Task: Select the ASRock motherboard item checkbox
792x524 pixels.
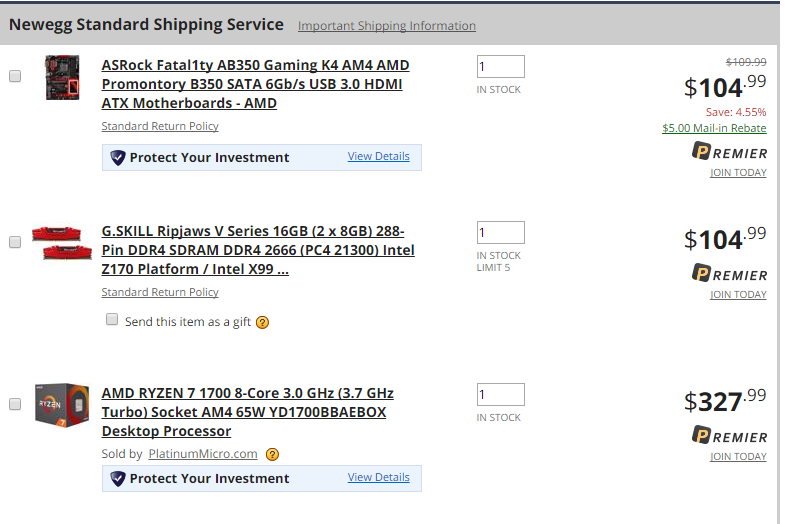Action: [15, 76]
